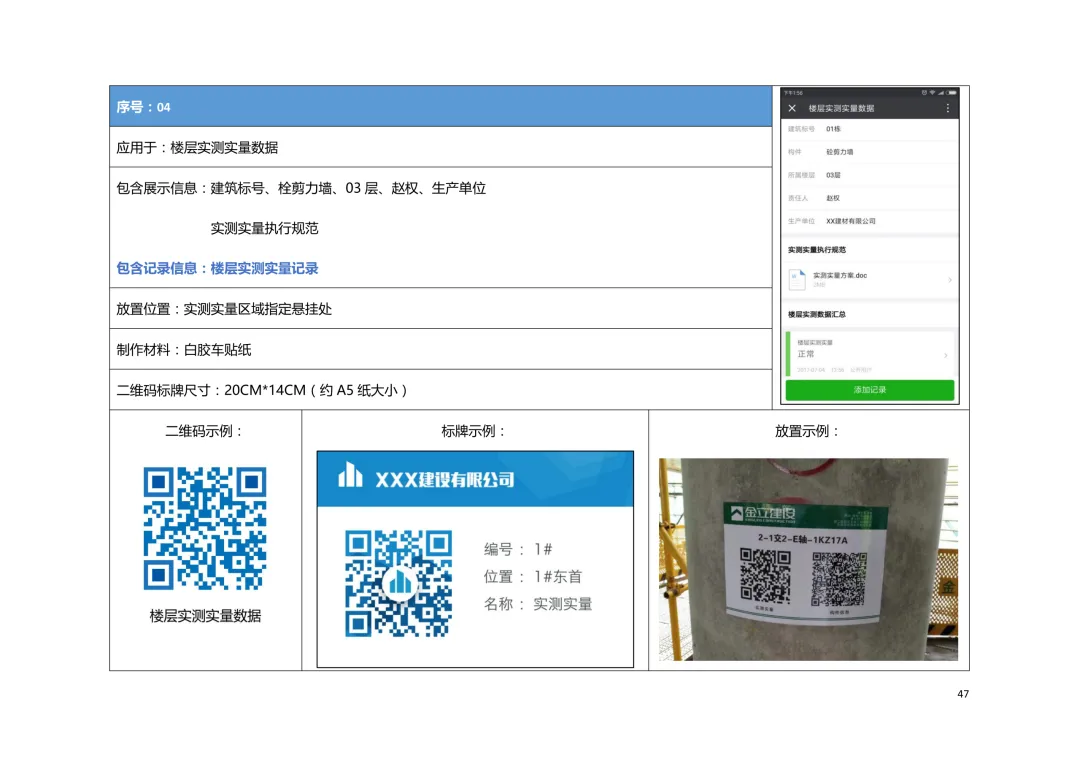This screenshot has width=1080, height=764.
Task: Open the 正常 measurement record card
Action: coord(870,354)
